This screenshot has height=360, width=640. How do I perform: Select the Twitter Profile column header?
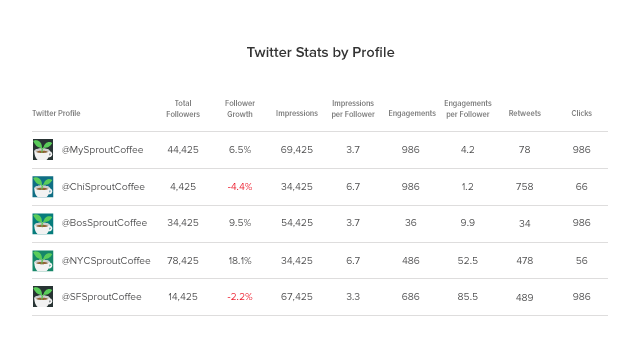click(x=56, y=113)
